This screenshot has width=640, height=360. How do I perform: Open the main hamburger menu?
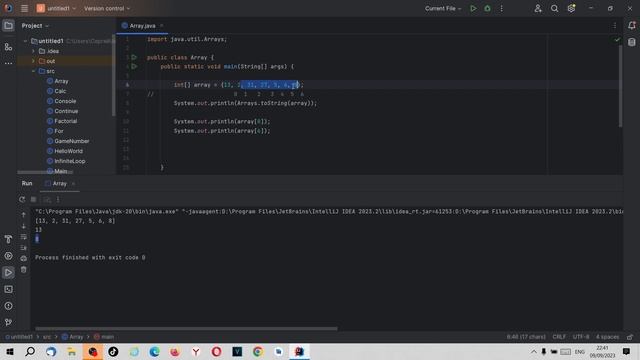(x=24, y=8)
